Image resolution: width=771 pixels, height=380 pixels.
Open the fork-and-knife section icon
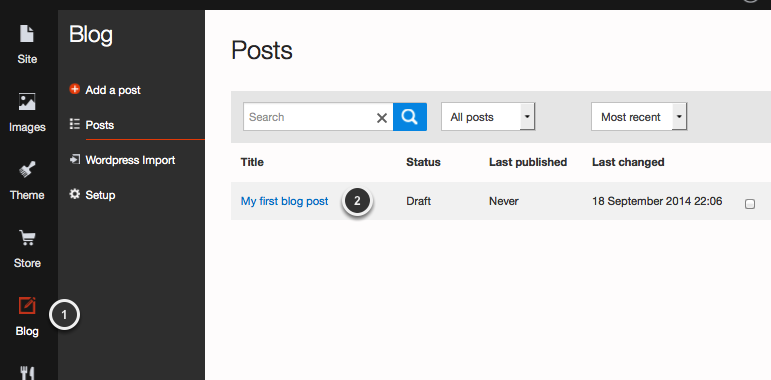(27, 373)
